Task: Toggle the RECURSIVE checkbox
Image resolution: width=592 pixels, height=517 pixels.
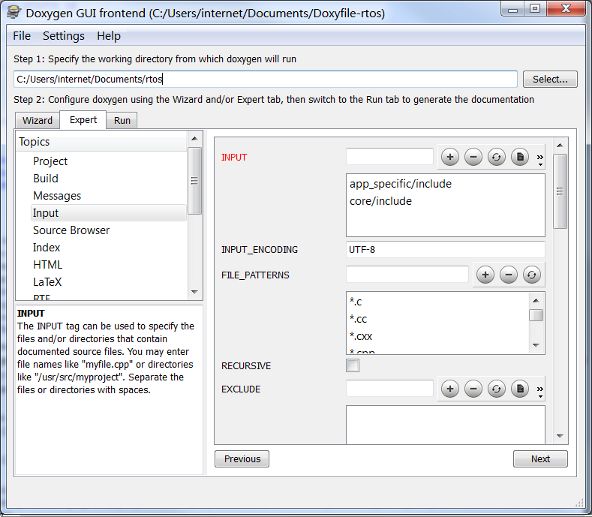Action: click(353, 365)
